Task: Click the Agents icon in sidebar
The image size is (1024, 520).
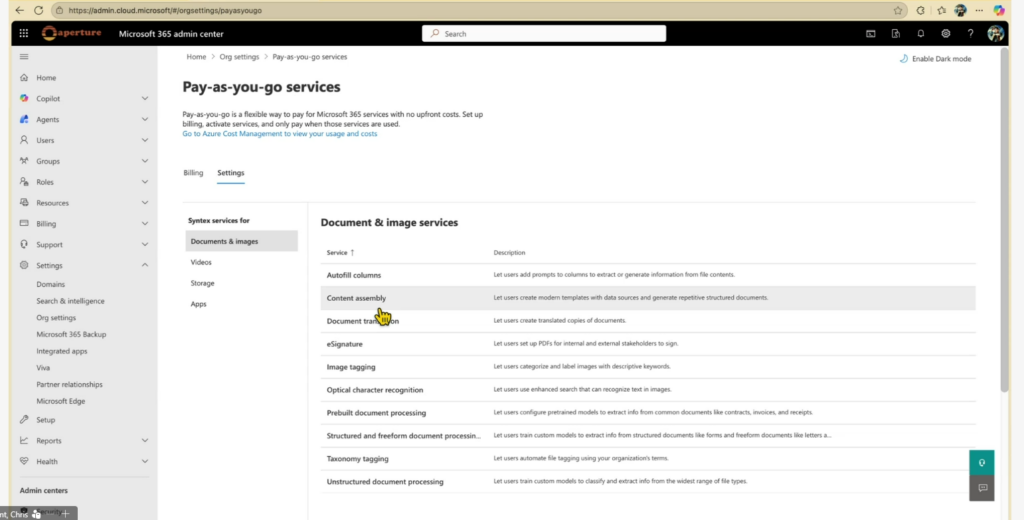Action: click(x=24, y=120)
